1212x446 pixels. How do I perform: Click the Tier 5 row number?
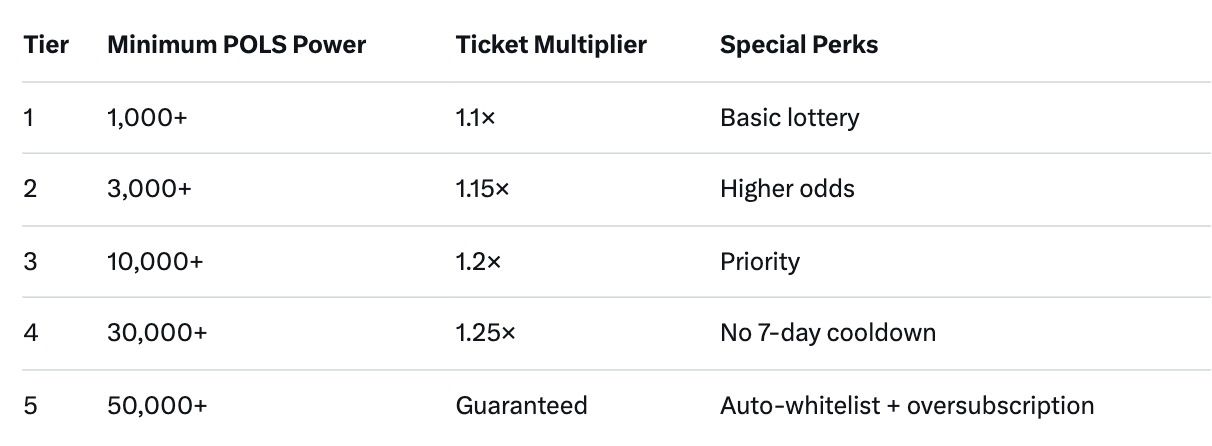(30, 405)
